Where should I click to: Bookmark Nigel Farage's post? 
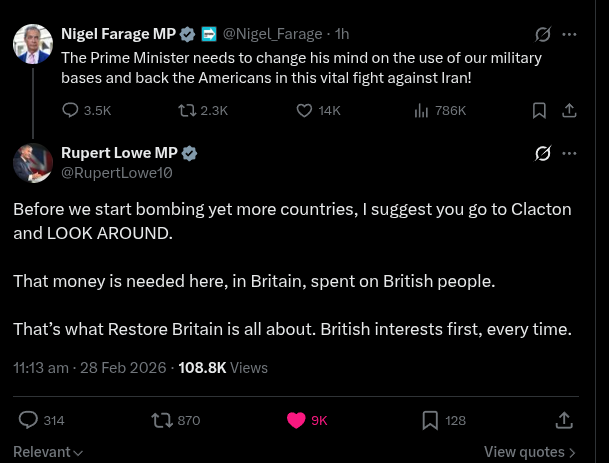539,111
